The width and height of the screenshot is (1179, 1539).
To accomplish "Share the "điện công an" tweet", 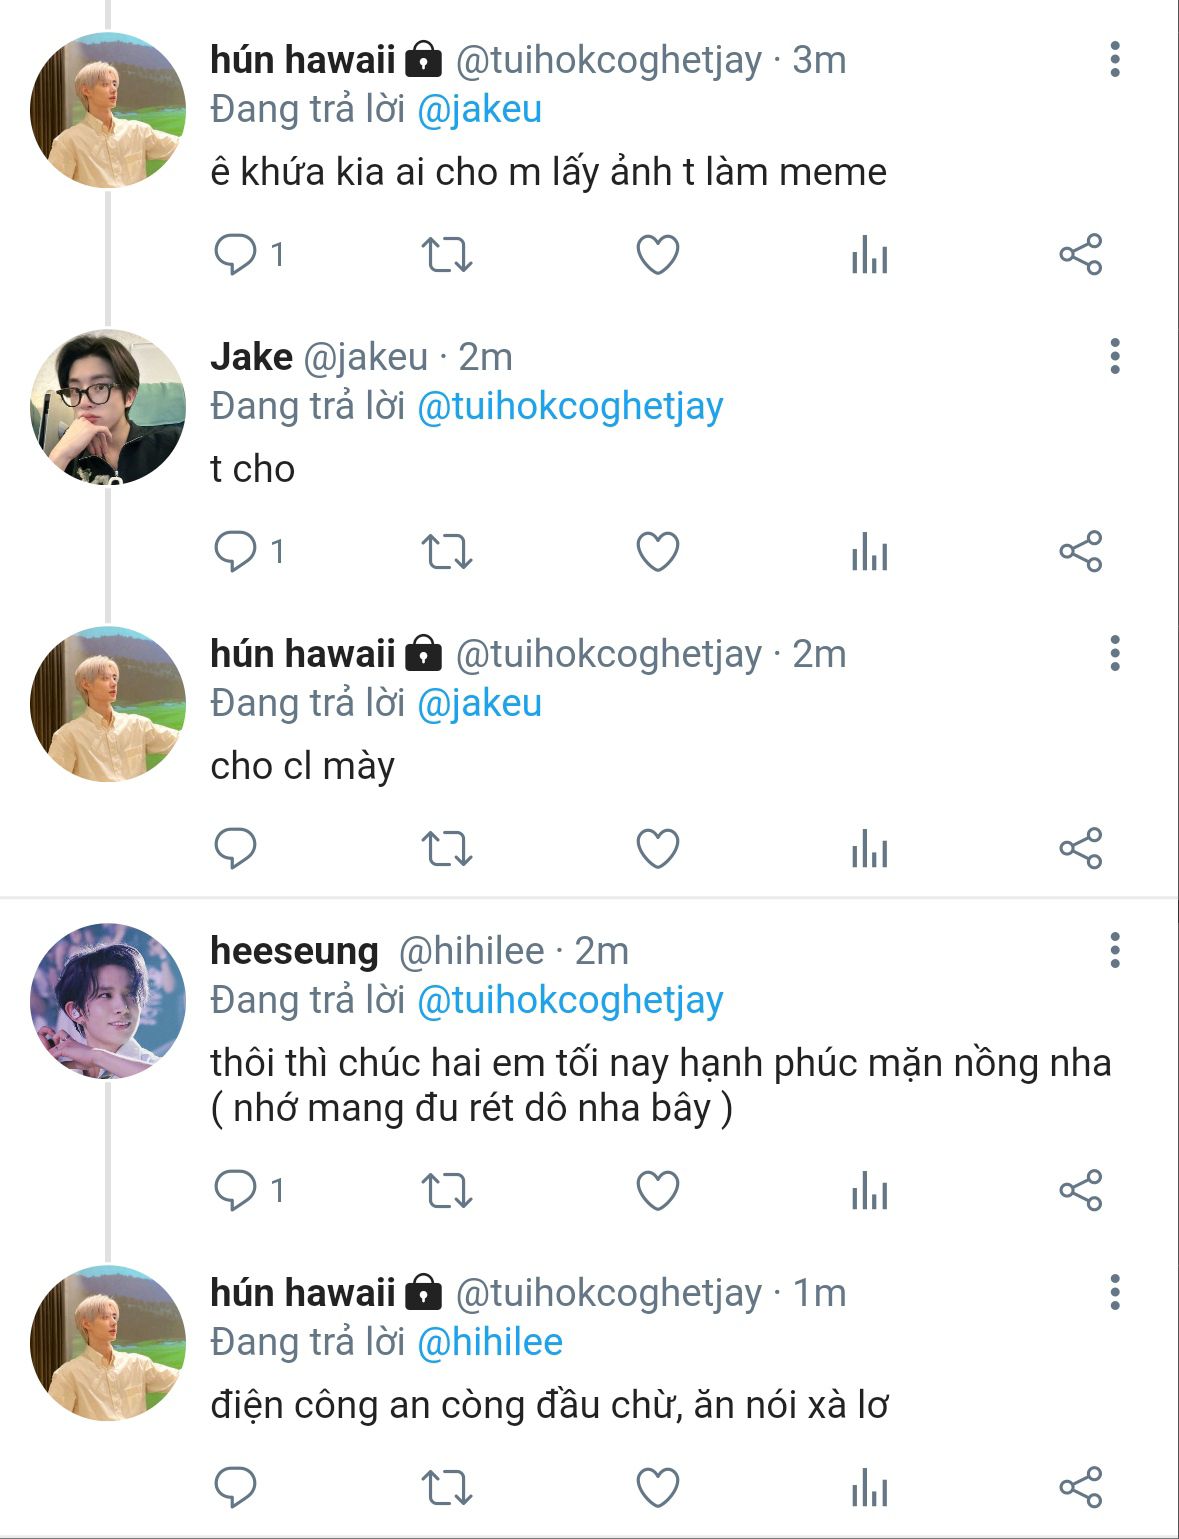I will click(1080, 1488).
